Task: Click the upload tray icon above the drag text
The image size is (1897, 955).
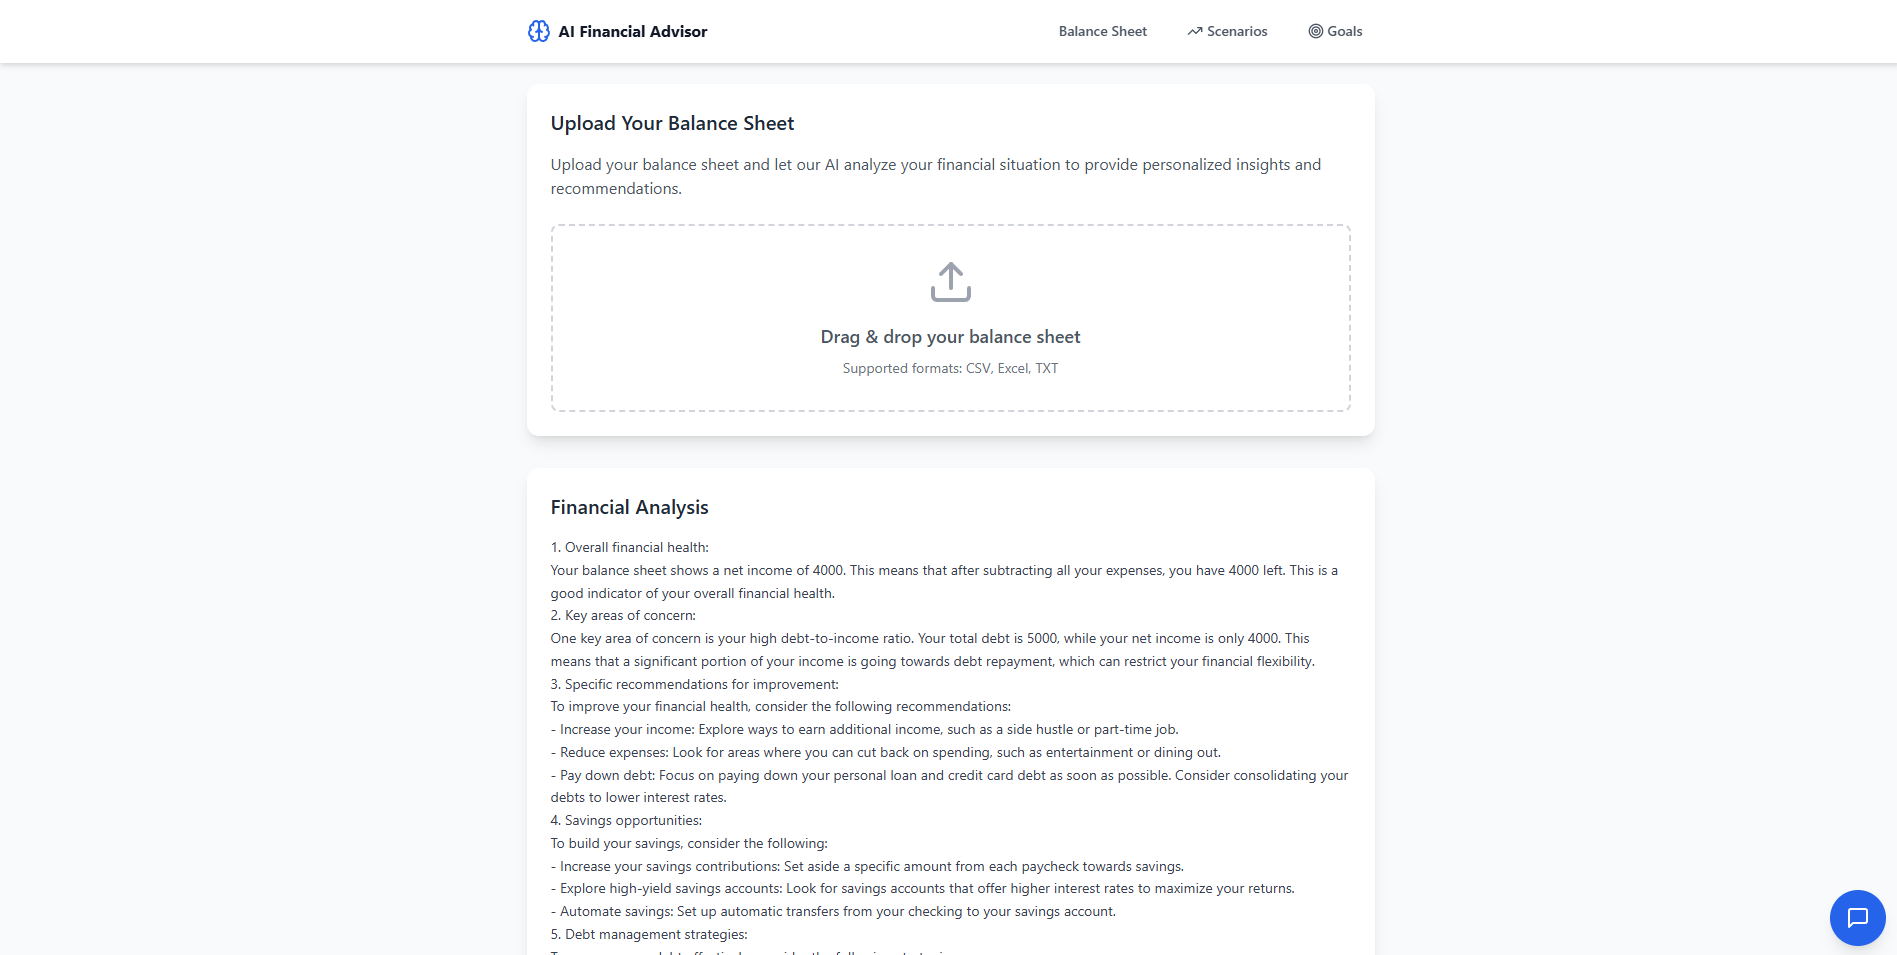Action: coord(950,281)
